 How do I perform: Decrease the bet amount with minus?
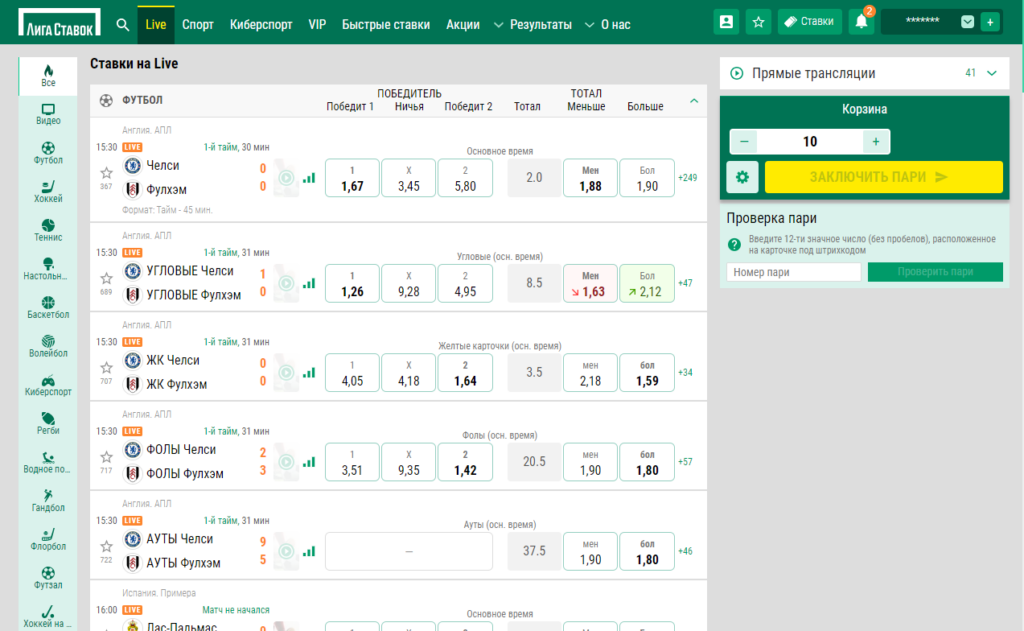tap(744, 142)
